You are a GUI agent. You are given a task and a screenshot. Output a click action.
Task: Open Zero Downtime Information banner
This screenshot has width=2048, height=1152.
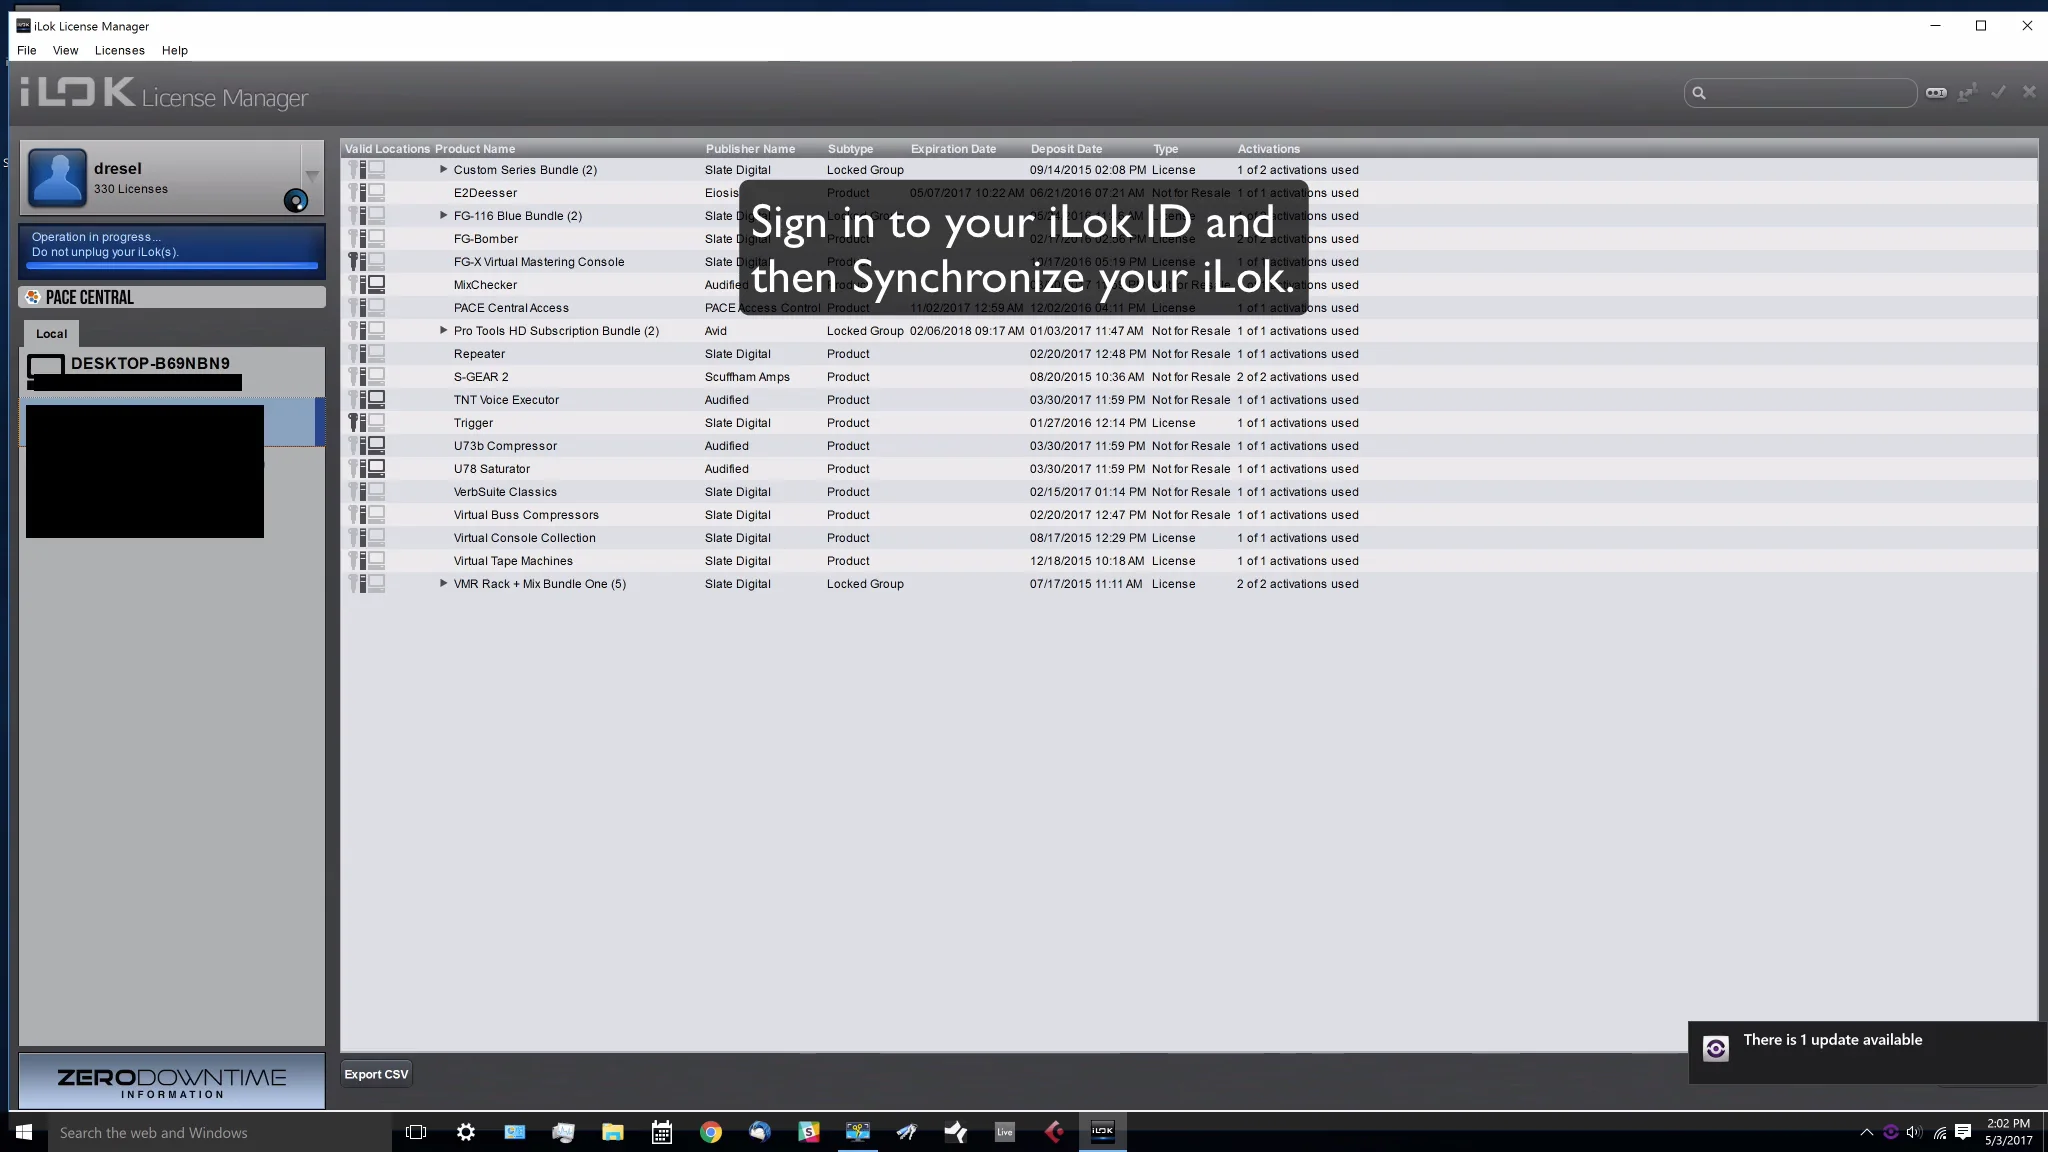(x=172, y=1082)
